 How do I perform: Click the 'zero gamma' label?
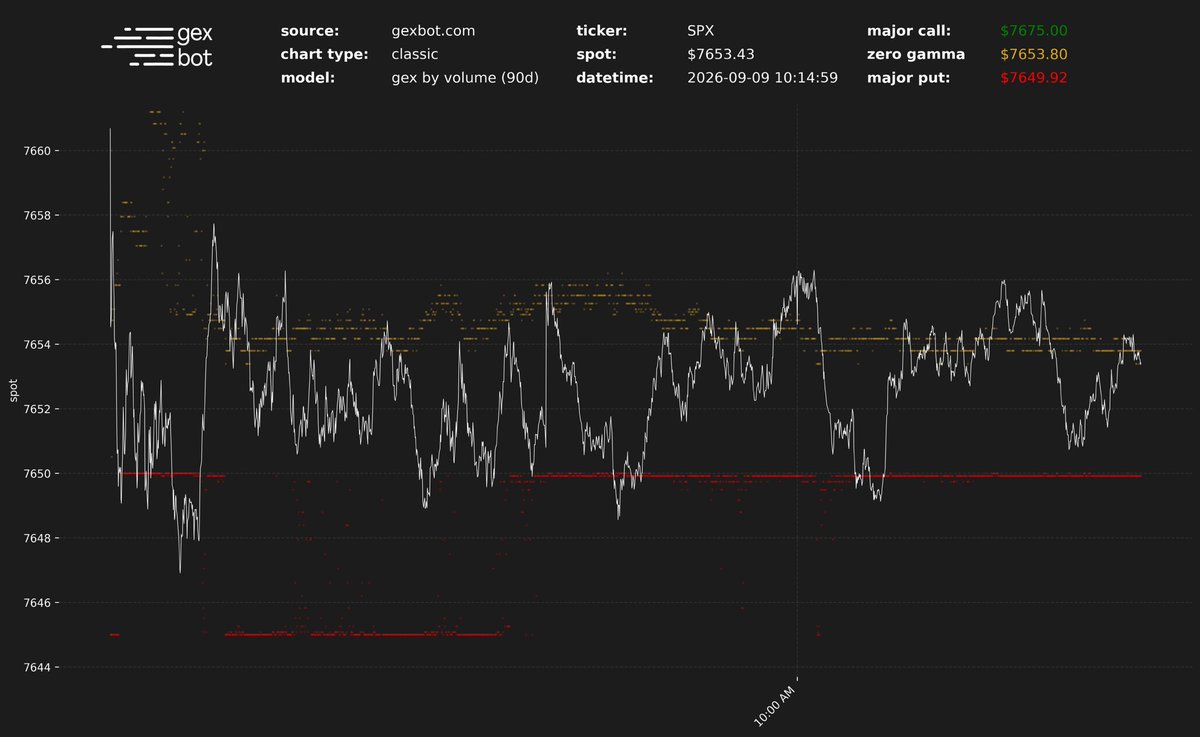[x=916, y=54]
